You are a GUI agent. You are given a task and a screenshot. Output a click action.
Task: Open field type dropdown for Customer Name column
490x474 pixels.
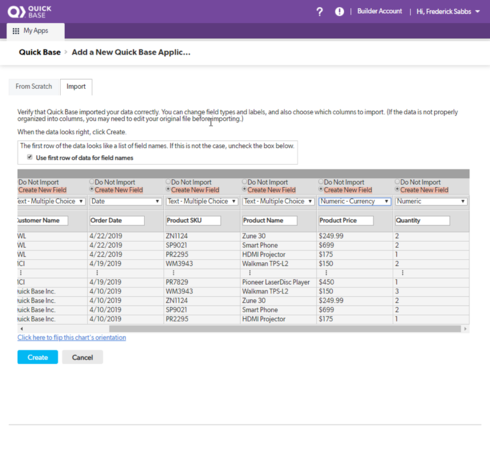tap(51, 201)
